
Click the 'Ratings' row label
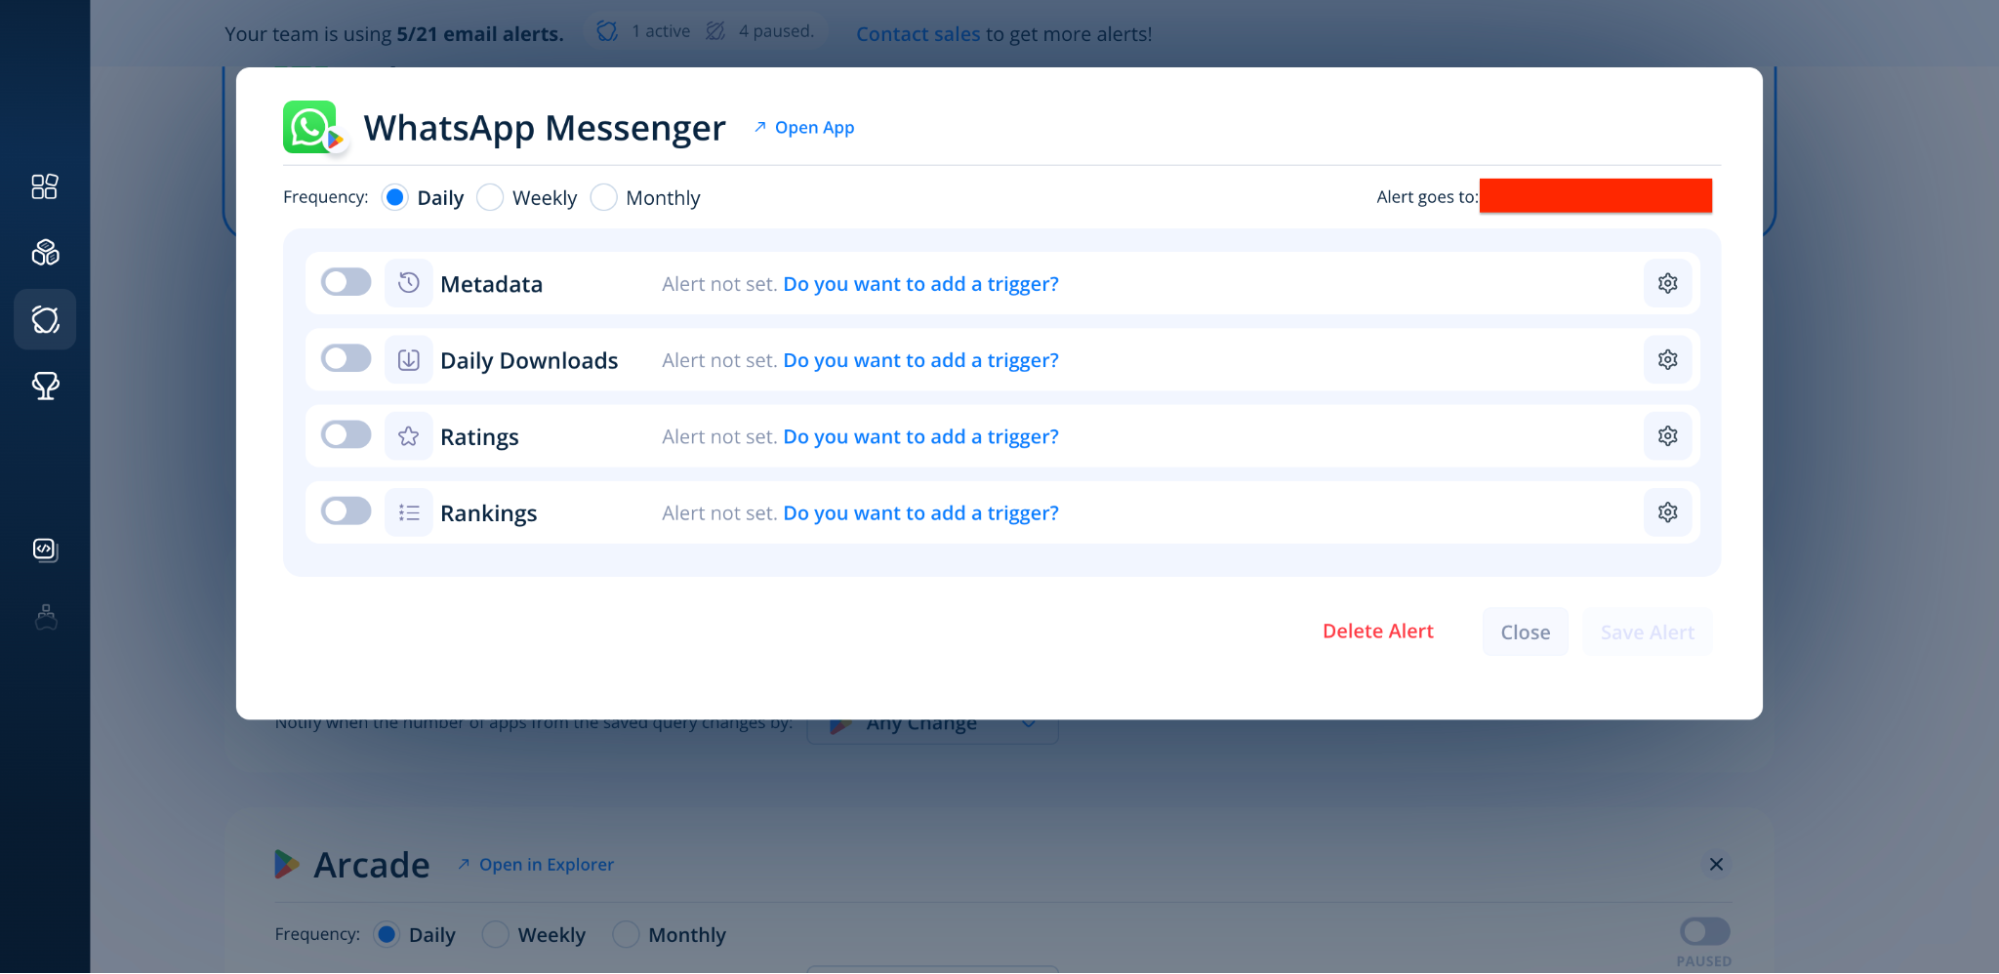click(479, 437)
